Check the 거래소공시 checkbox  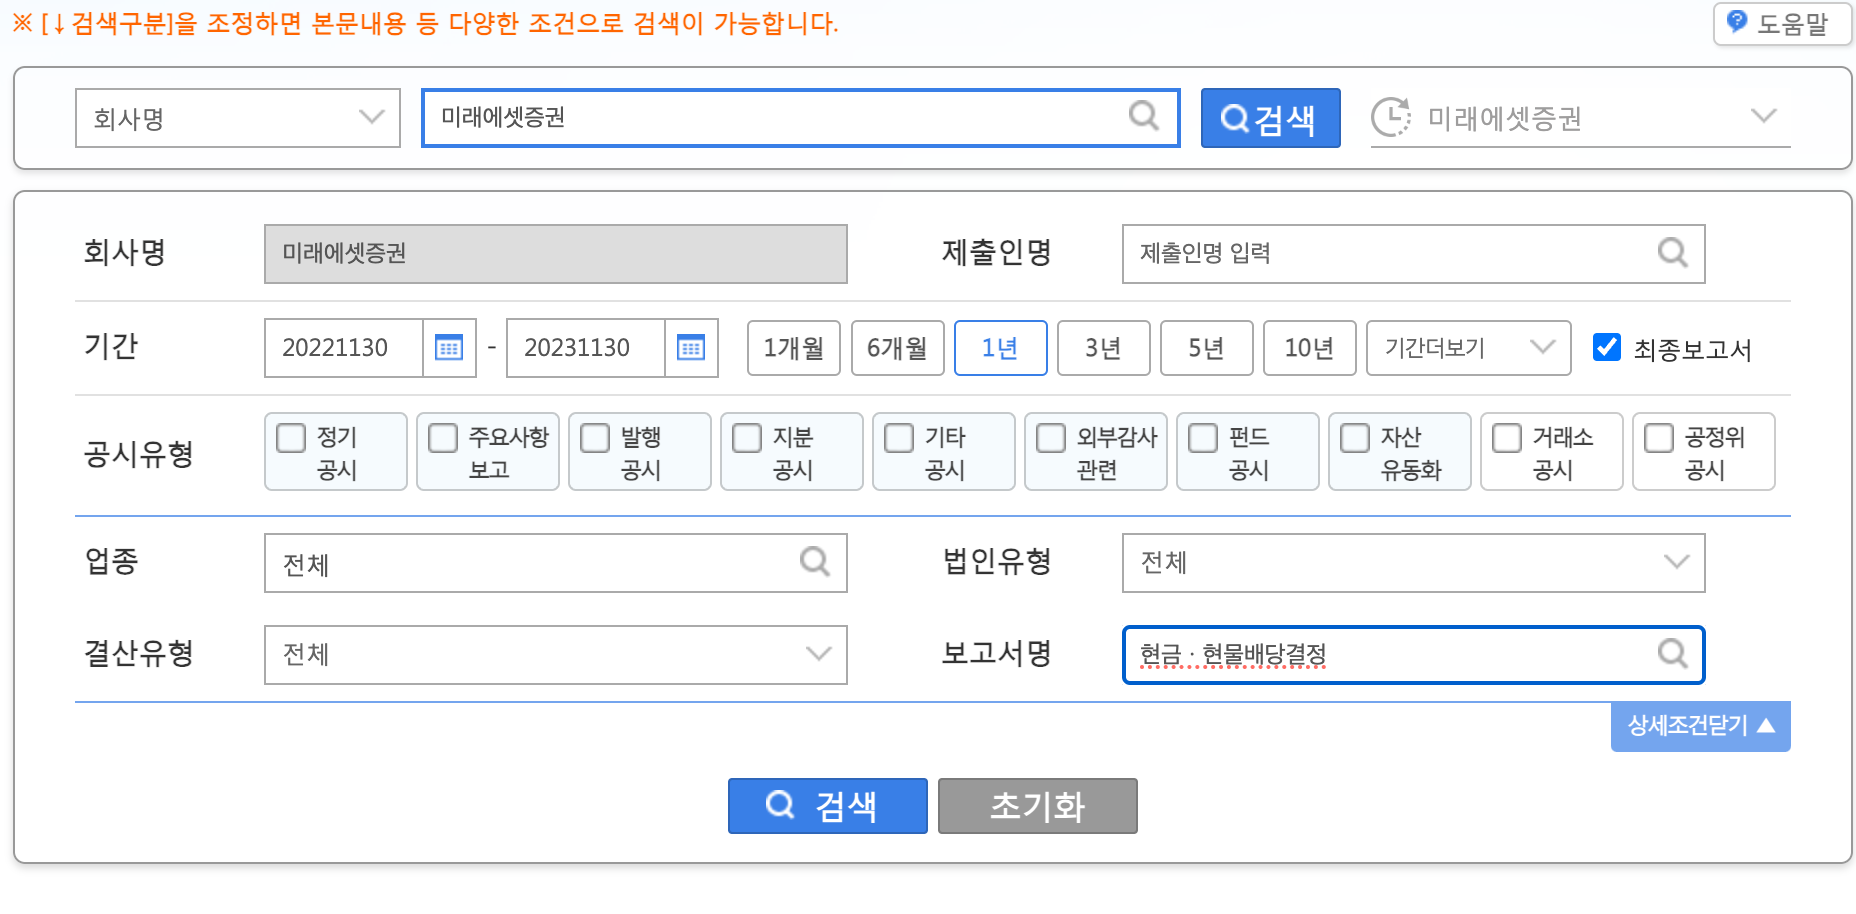[1507, 438]
